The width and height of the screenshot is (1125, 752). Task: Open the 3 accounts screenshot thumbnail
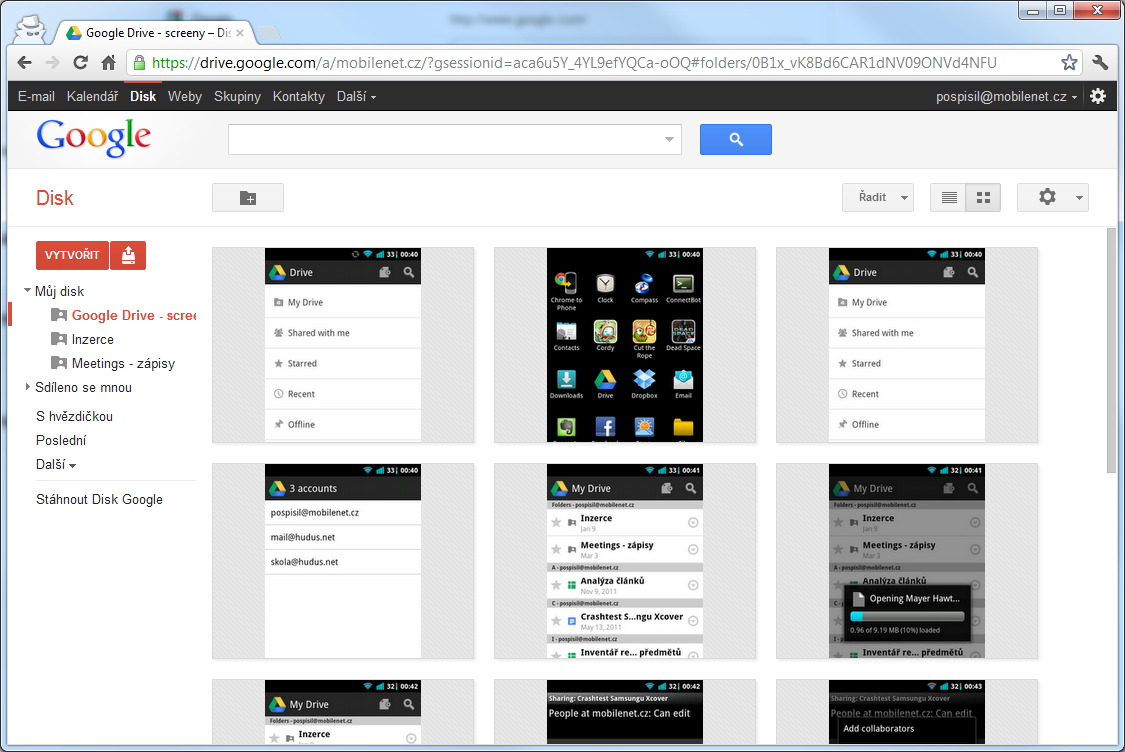[342, 560]
